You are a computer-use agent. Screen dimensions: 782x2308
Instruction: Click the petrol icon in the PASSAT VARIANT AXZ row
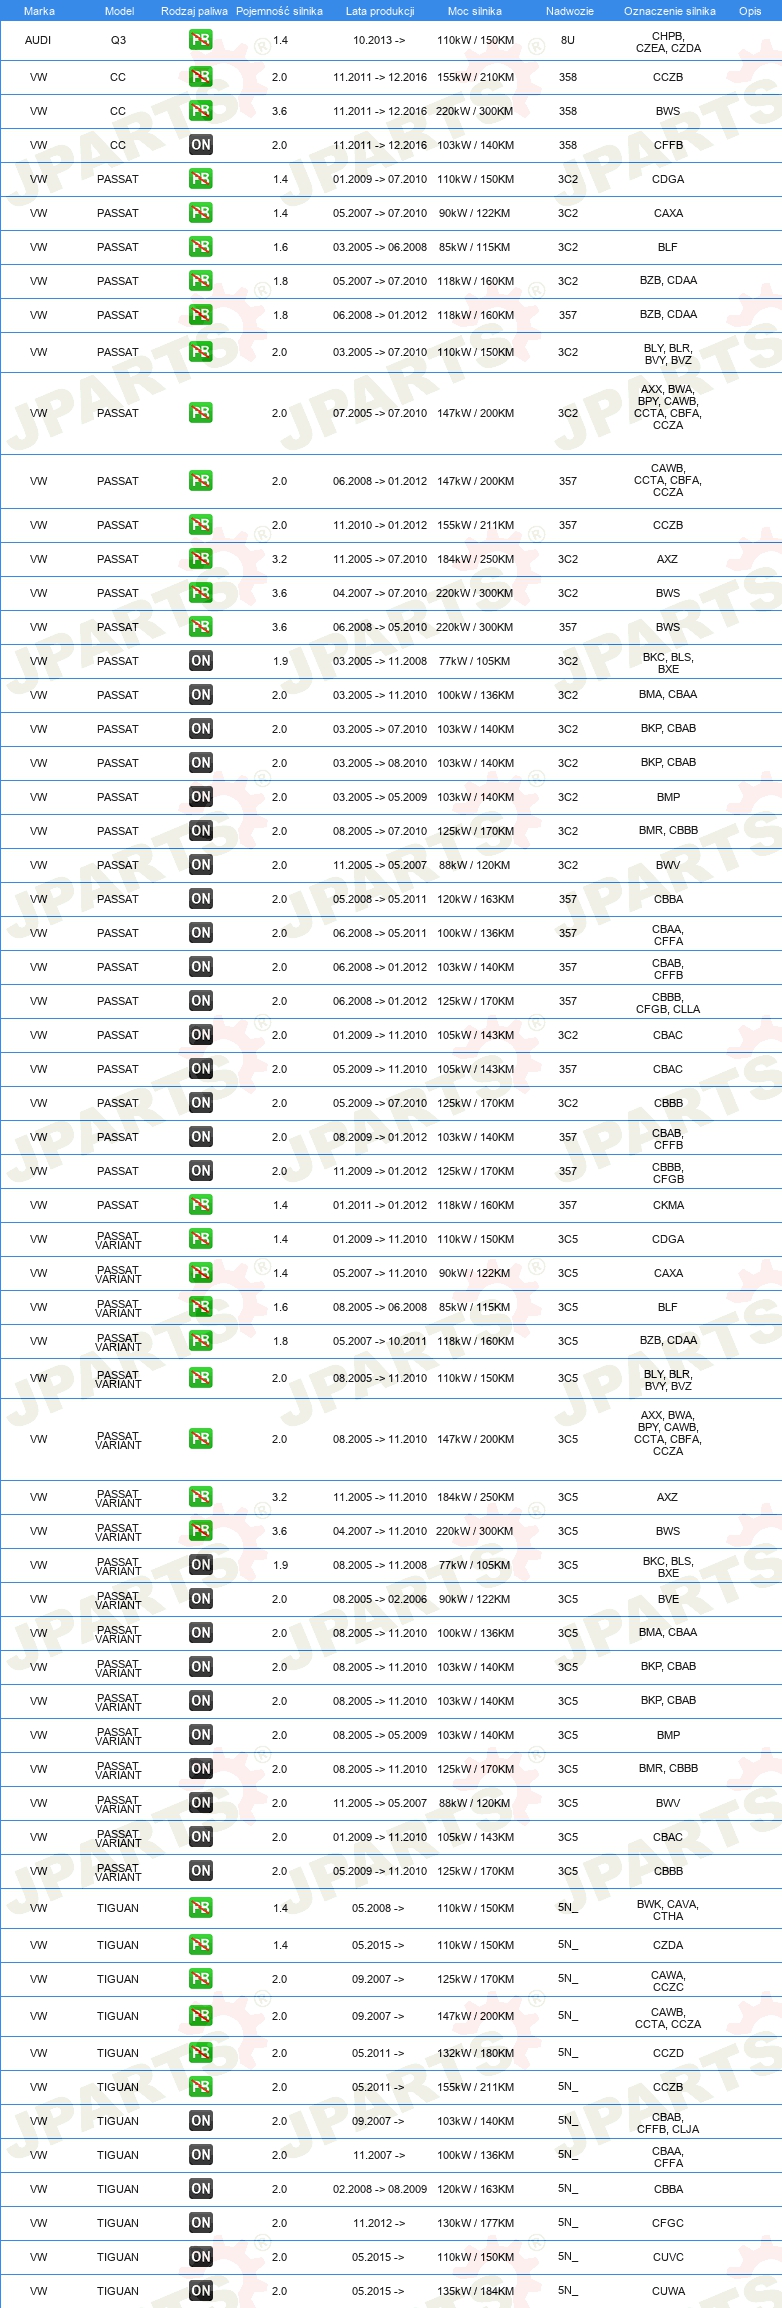click(x=201, y=1497)
